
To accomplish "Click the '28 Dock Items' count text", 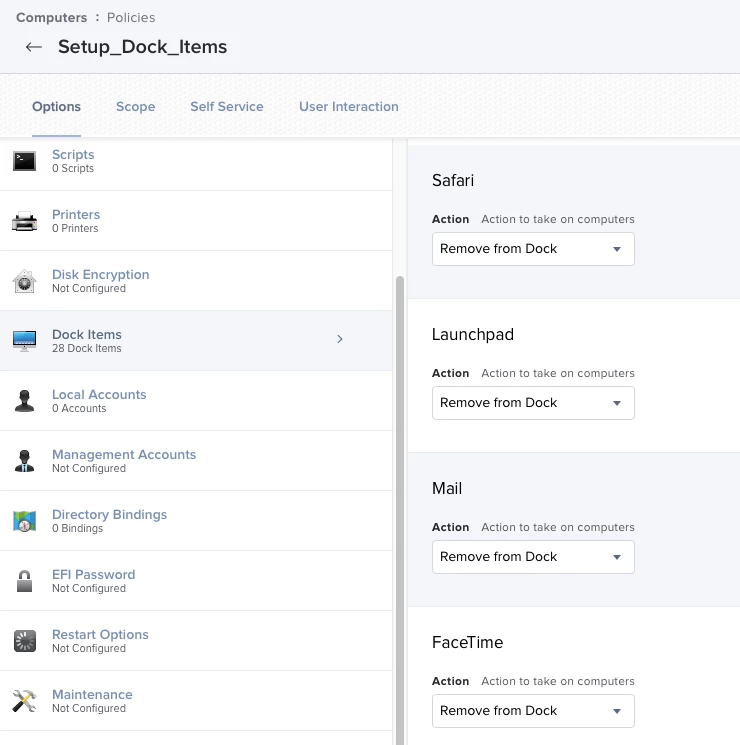I will 86,348.
